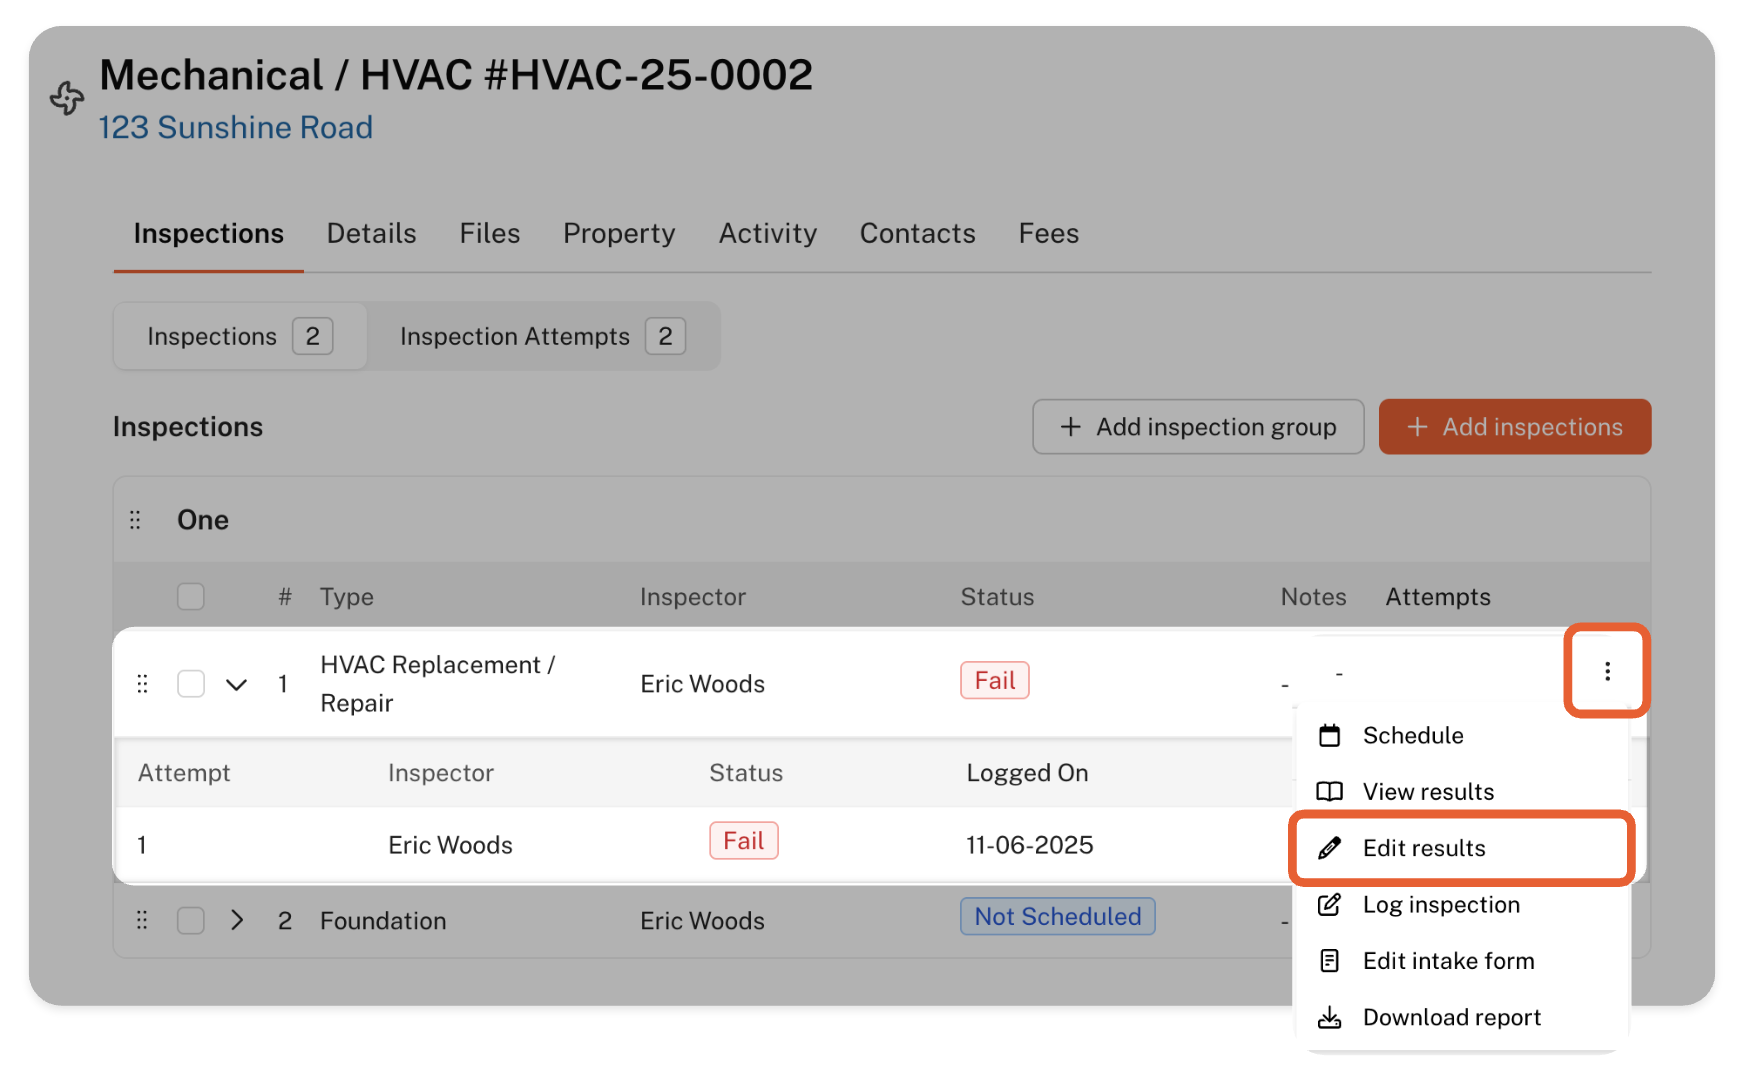Click the three-dot menu on HVAC row

tap(1606, 671)
